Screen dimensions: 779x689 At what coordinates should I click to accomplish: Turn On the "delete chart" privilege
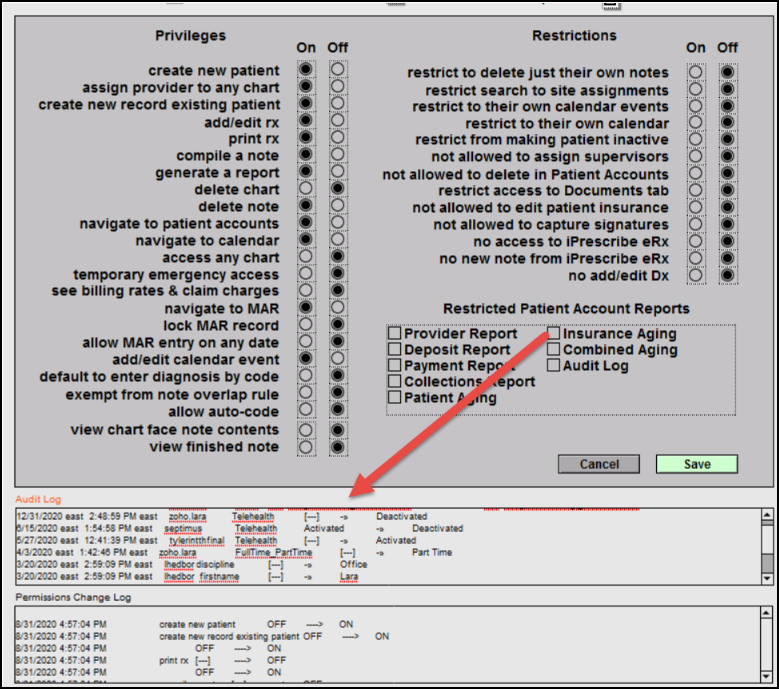(x=304, y=189)
